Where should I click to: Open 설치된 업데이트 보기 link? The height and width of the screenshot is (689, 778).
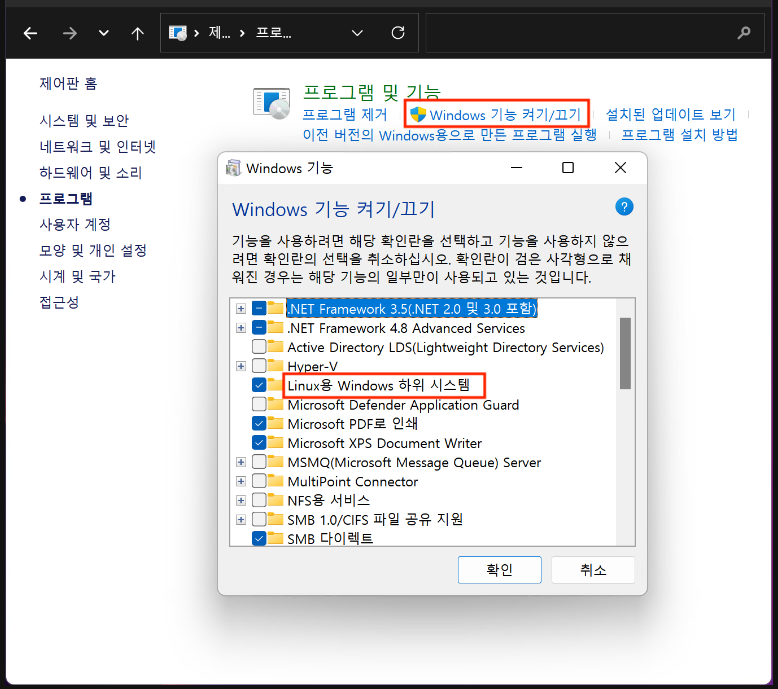pos(670,115)
